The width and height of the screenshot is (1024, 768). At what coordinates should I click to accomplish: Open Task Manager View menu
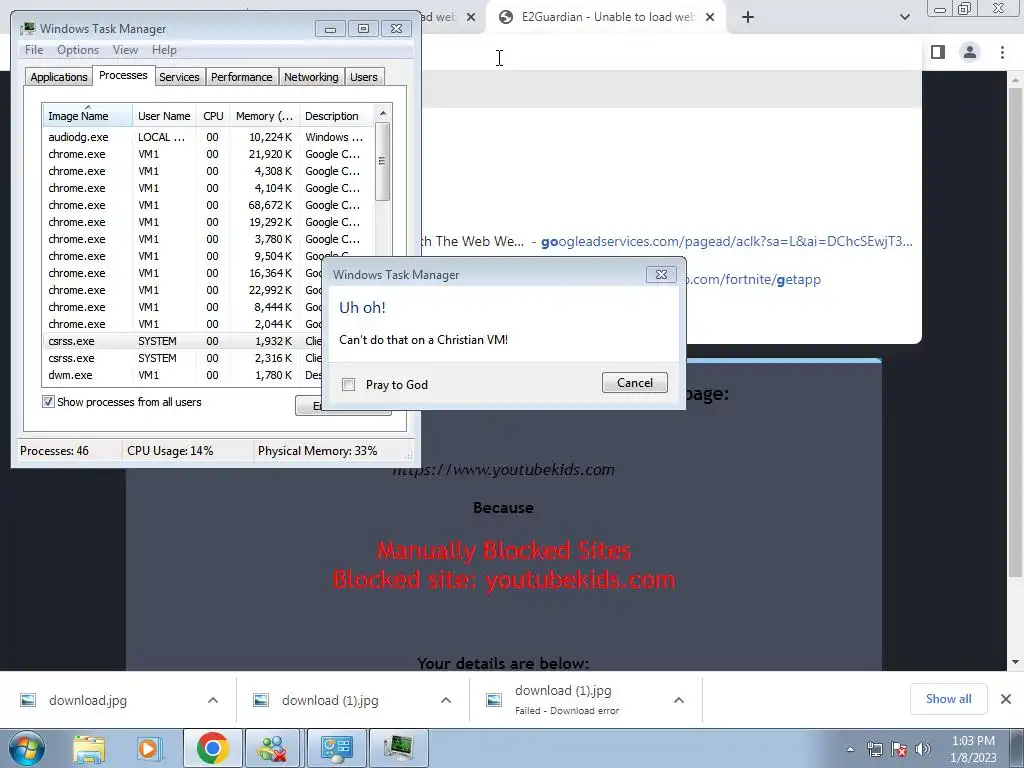pyautogui.click(x=125, y=50)
